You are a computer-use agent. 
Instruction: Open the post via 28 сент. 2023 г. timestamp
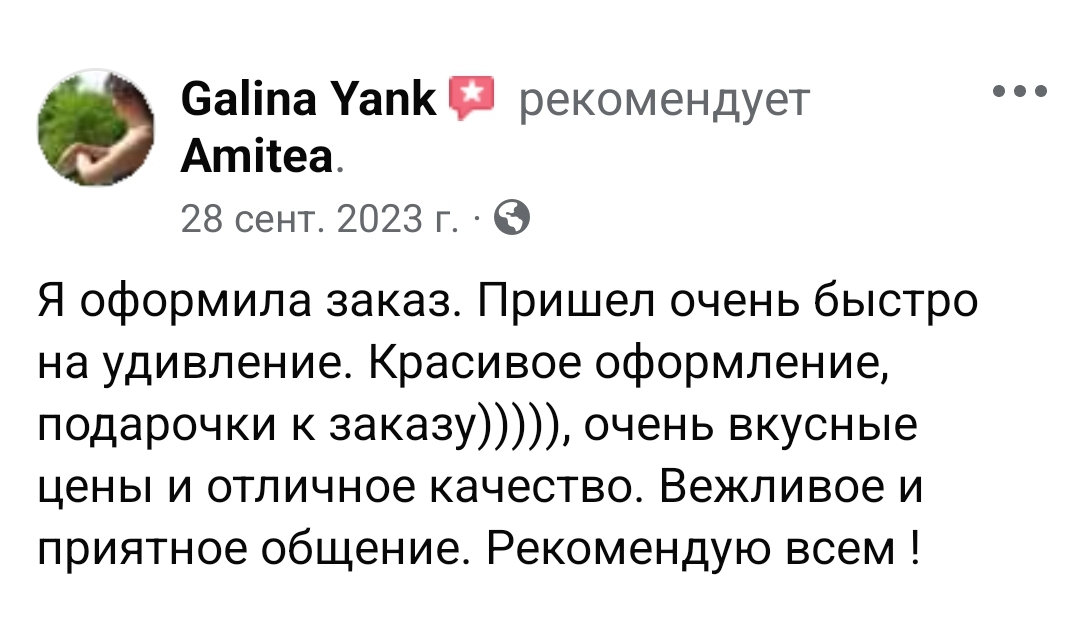coord(319,219)
